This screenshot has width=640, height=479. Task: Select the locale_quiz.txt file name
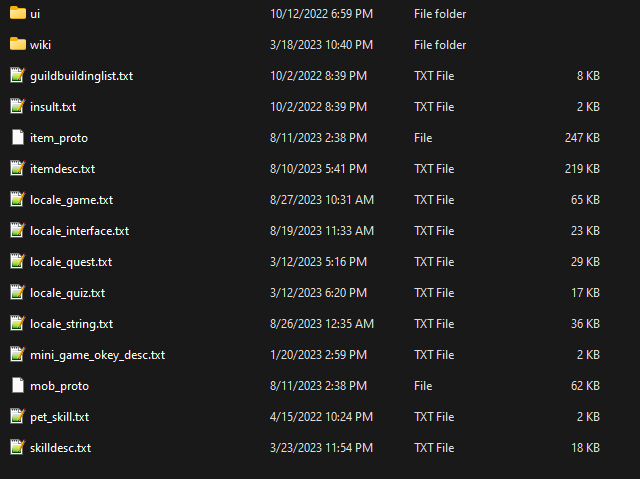[67, 293]
